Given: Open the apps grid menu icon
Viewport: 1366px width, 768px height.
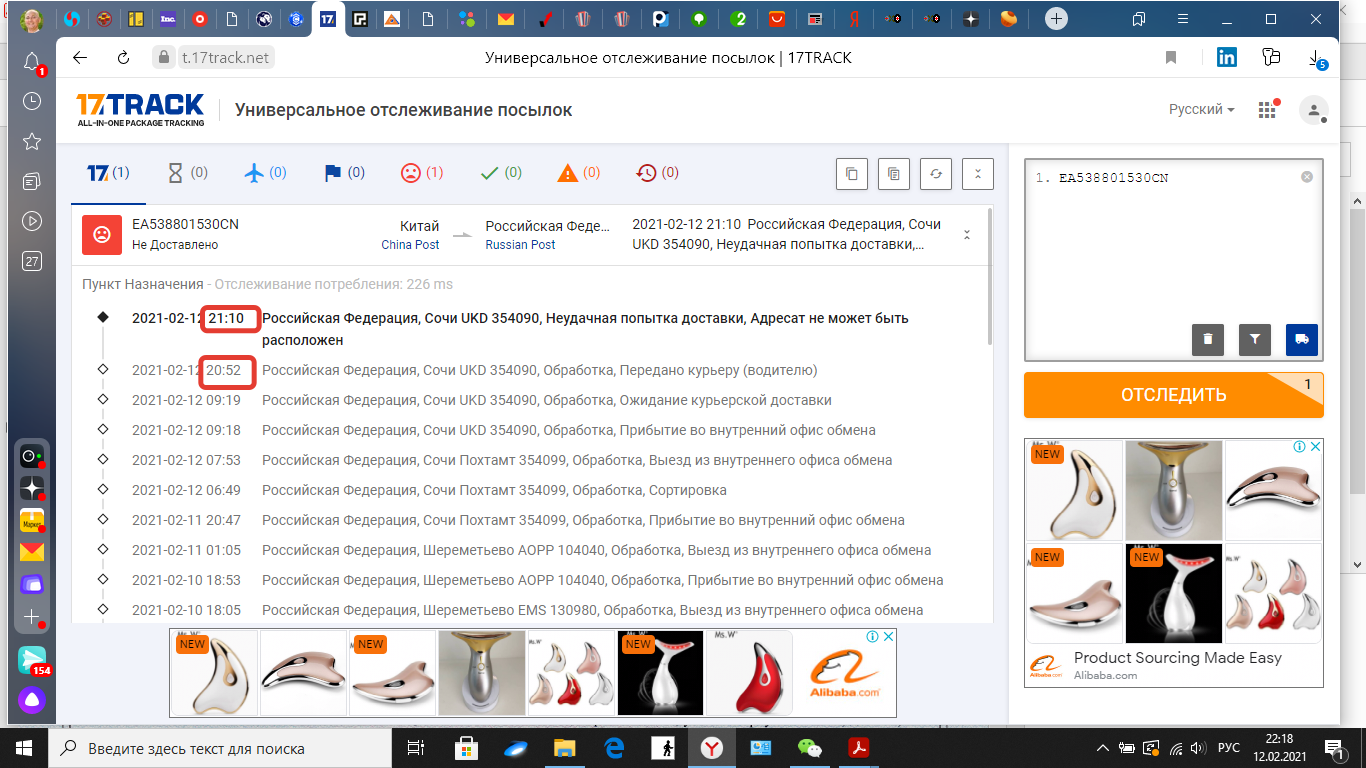Looking at the screenshot, I should [x=1269, y=110].
